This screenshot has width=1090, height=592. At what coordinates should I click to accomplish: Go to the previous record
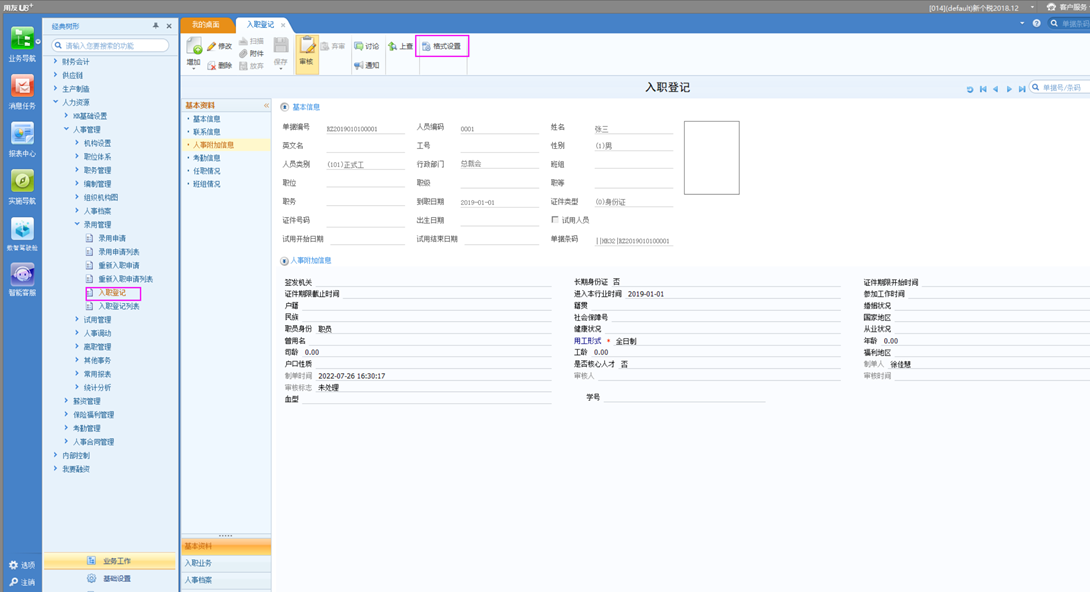point(995,89)
